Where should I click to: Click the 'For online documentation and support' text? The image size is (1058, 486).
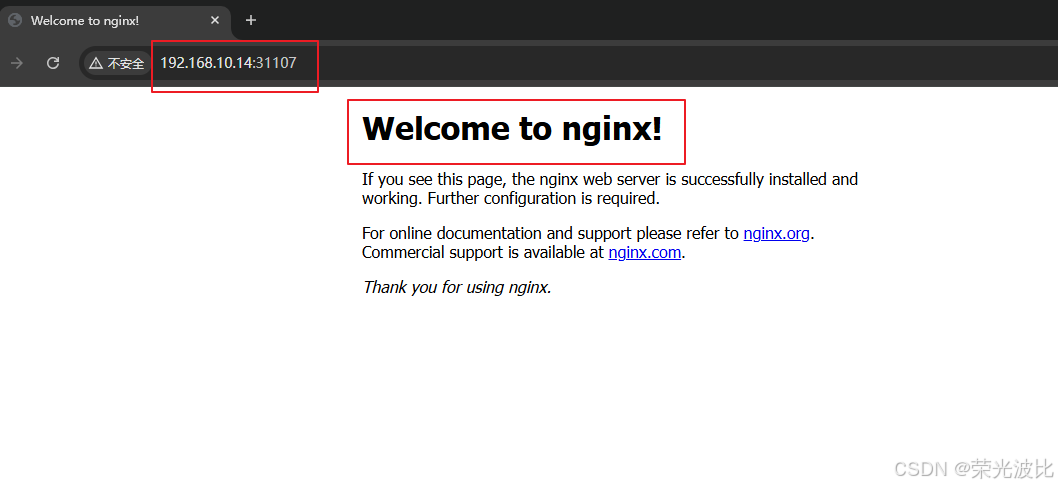click(497, 234)
